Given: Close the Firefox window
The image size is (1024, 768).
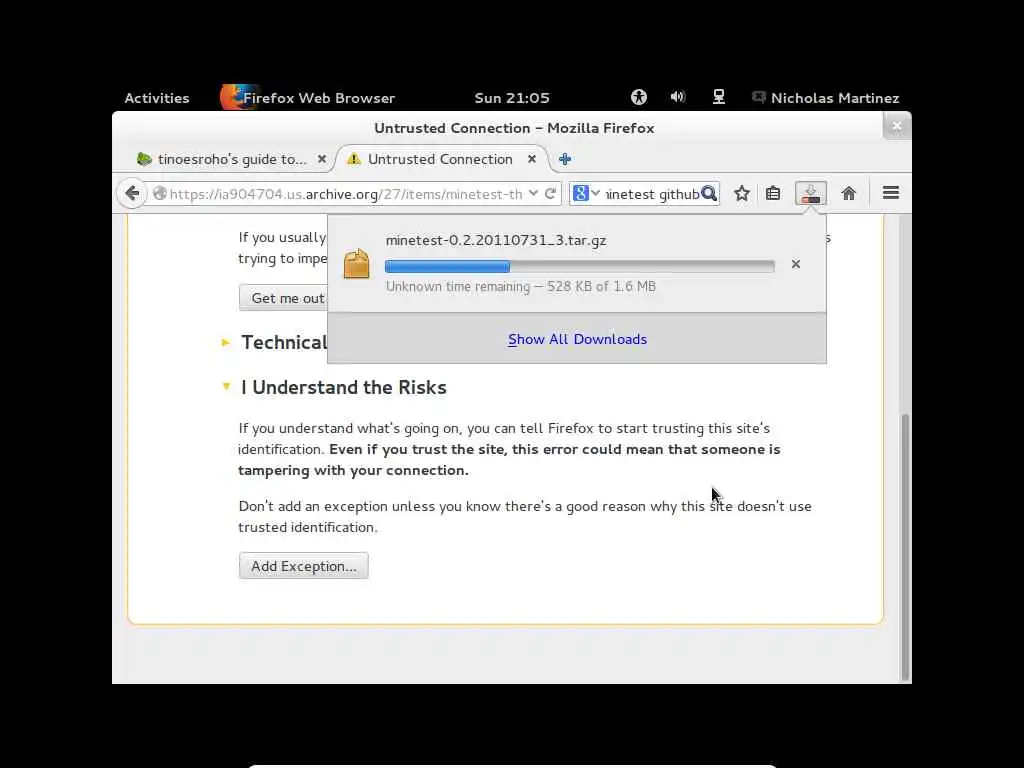Looking at the screenshot, I should (x=897, y=125).
